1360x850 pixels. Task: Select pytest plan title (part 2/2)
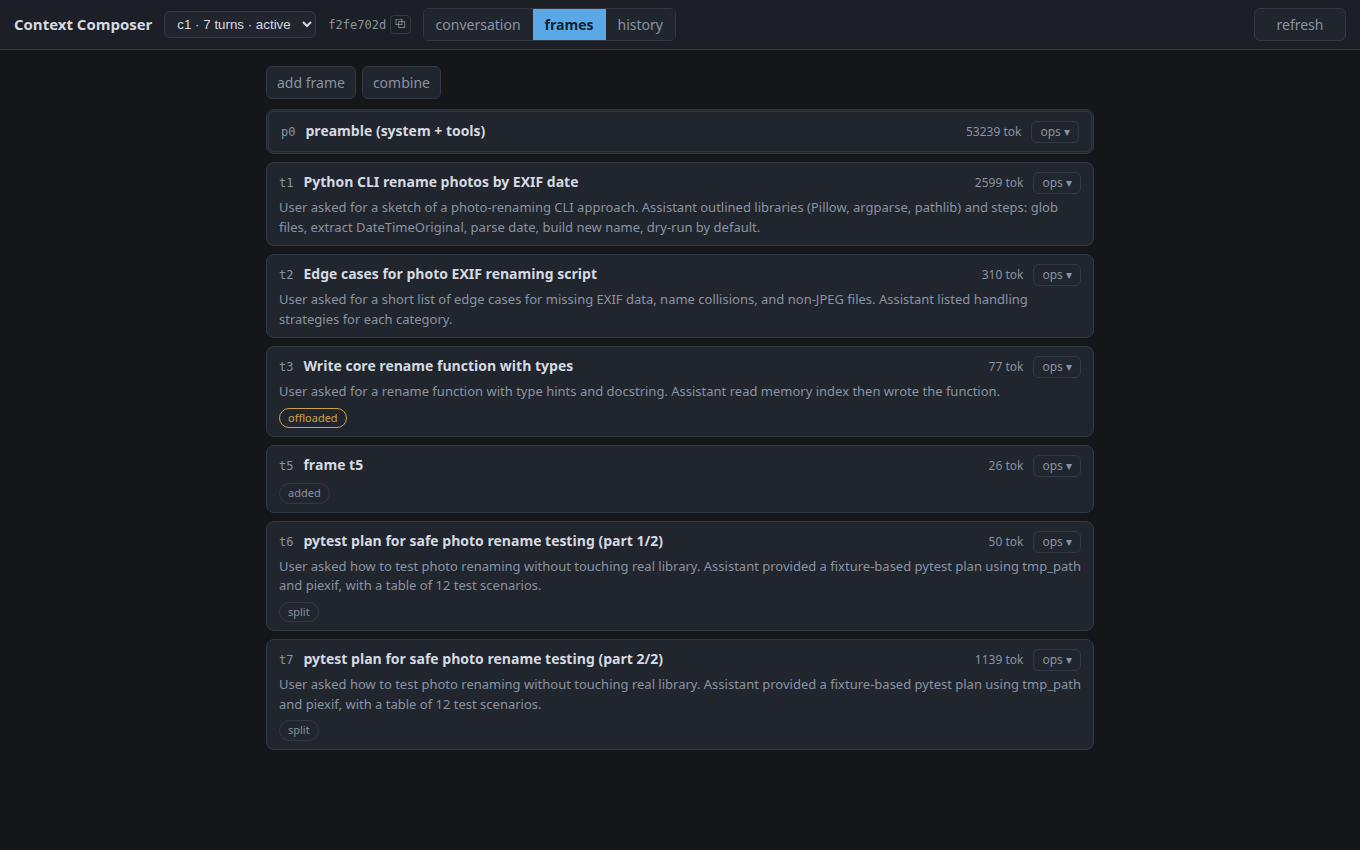[x=483, y=659]
